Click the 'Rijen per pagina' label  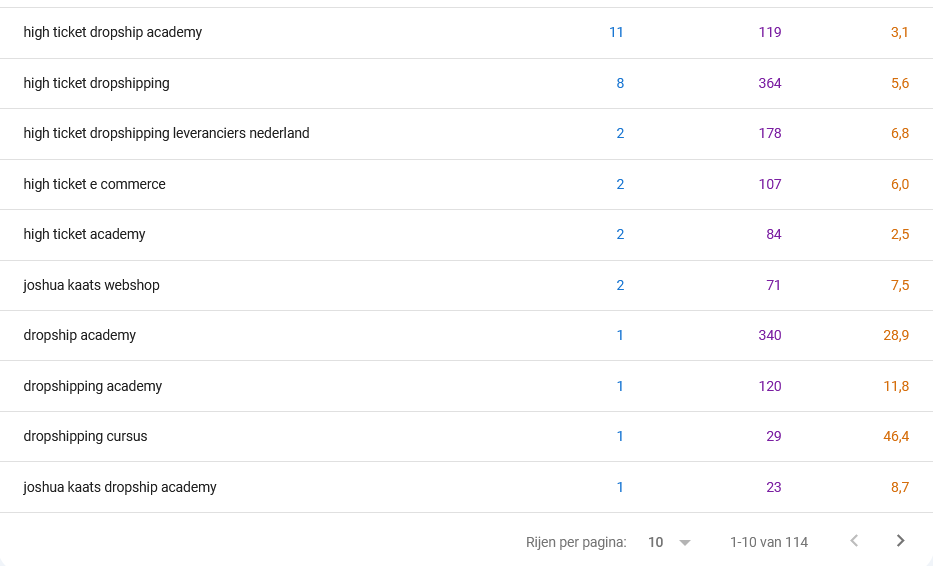pyautogui.click(x=576, y=543)
